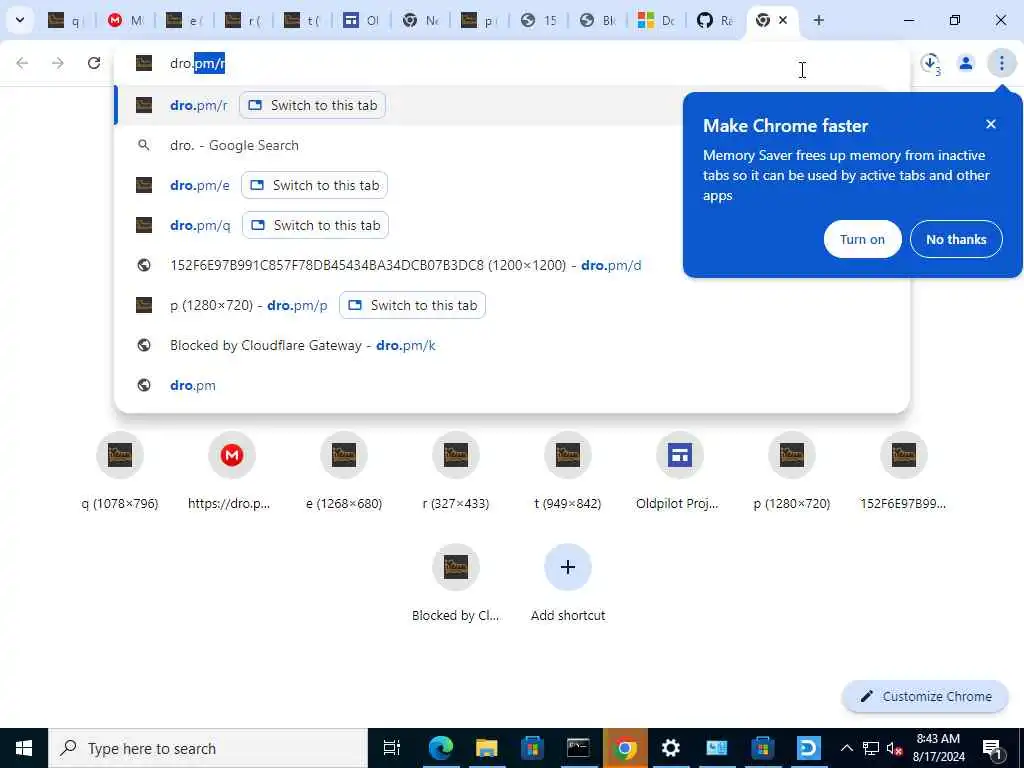
Task: Switch to the Oldpilot 'Ol' browser tab
Action: [361, 20]
